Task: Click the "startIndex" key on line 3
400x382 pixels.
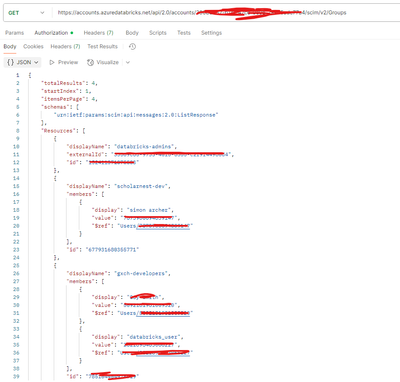Action: click(x=61, y=91)
